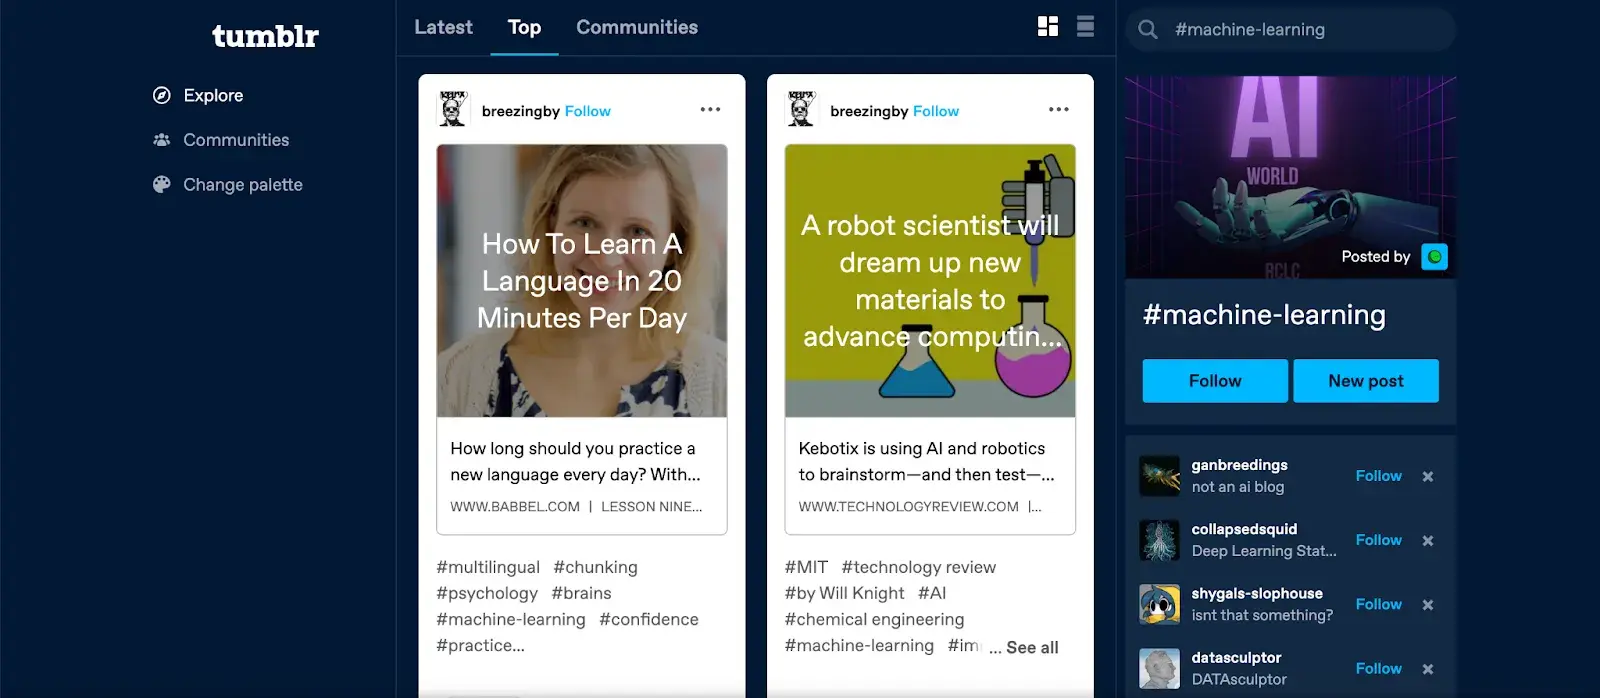1600x698 pixels.
Task: Follow breezingby on language post
Action: click(x=588, y=111)
